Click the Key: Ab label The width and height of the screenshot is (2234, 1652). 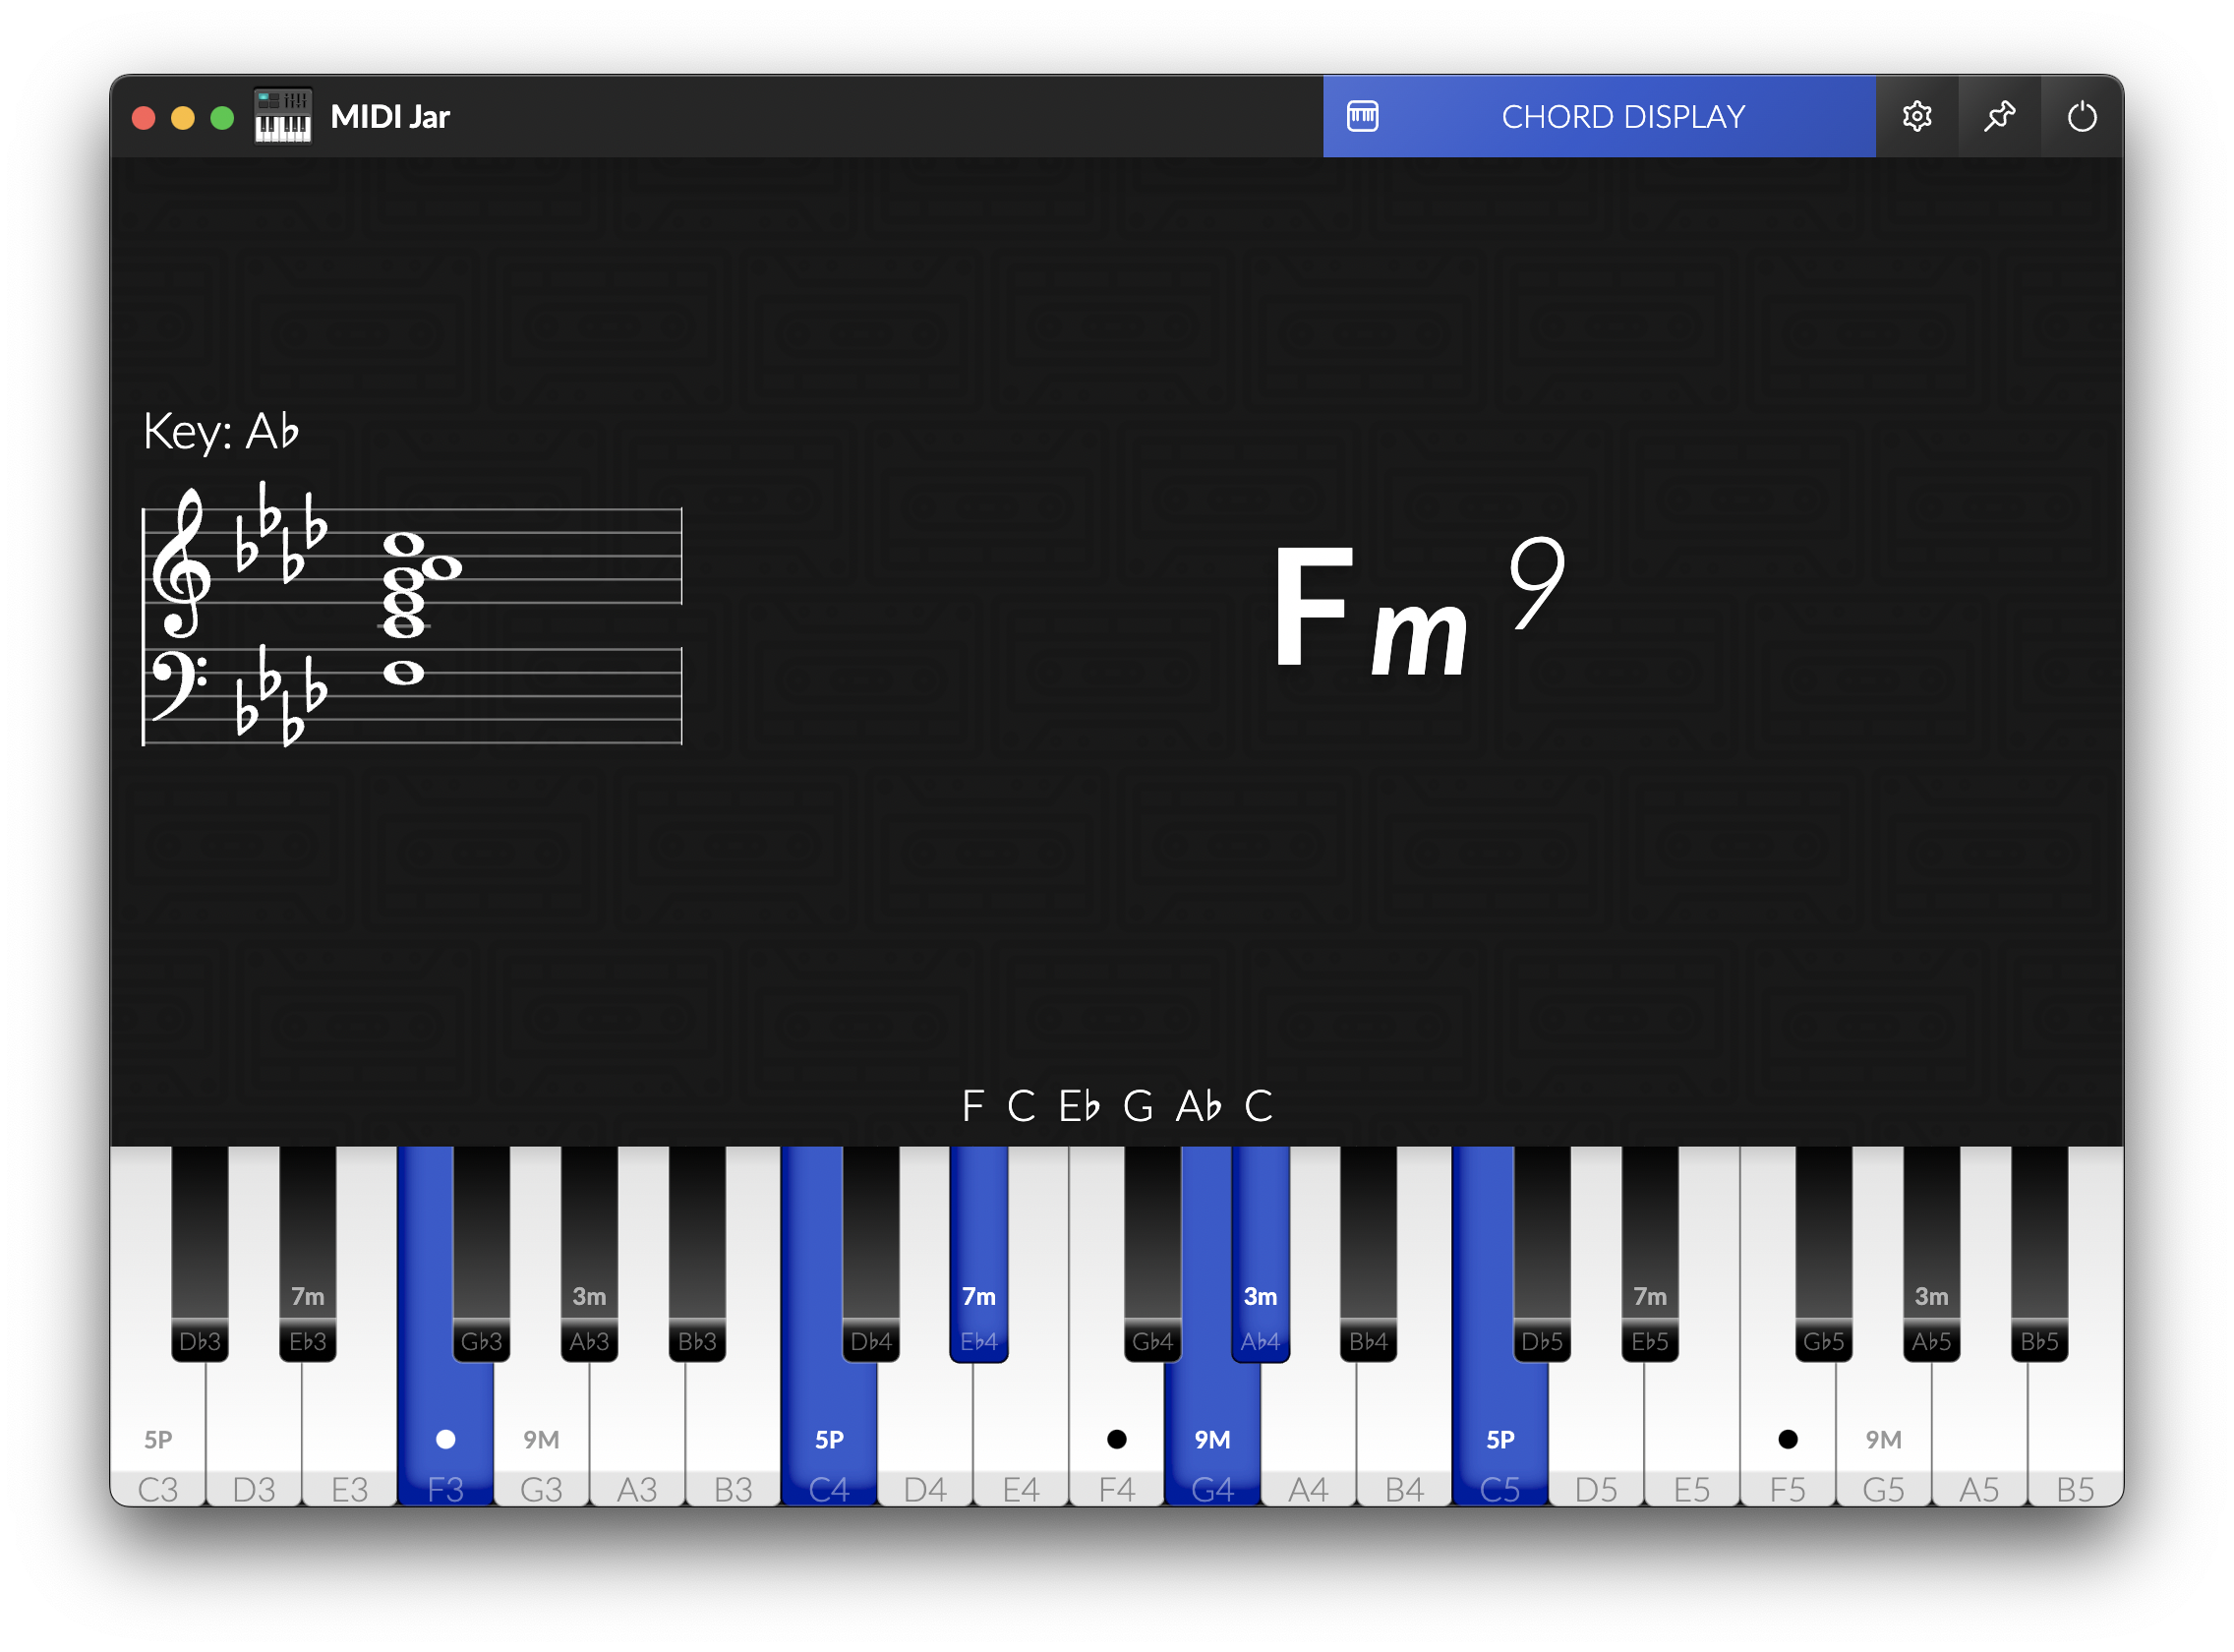(221, 432)
